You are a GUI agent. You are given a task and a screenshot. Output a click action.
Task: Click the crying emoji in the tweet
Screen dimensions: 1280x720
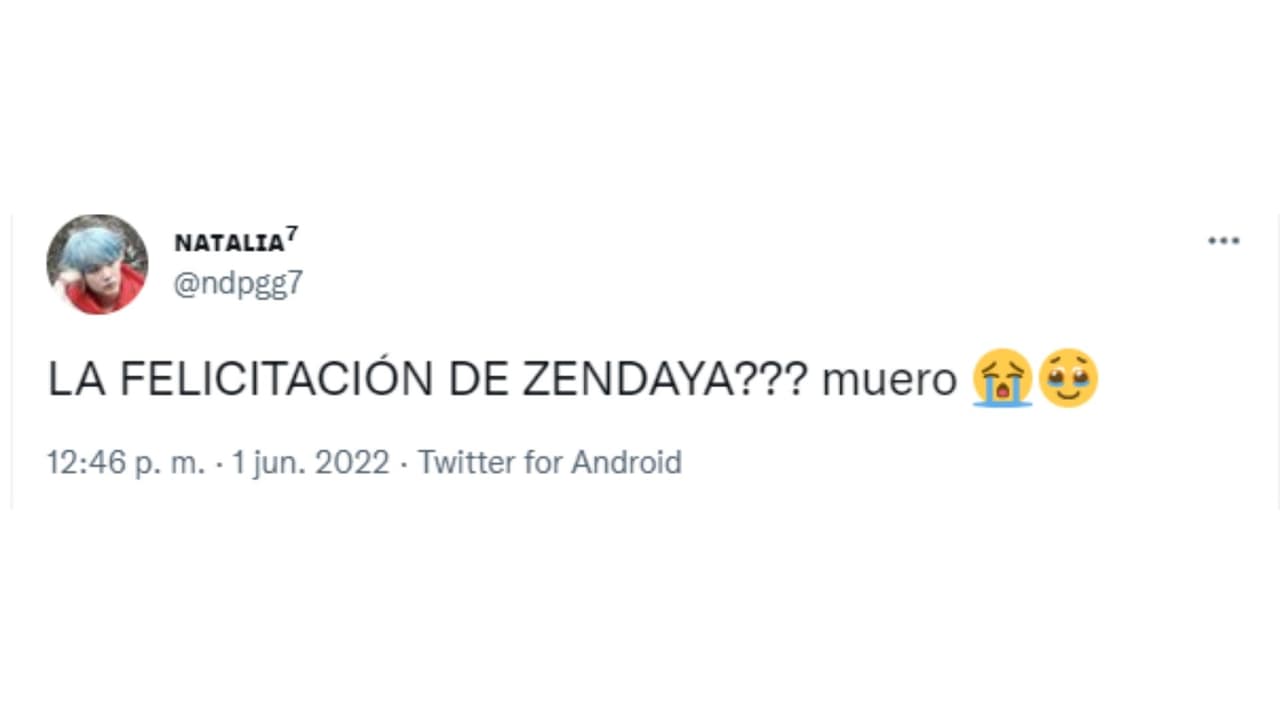[1003, 378]
